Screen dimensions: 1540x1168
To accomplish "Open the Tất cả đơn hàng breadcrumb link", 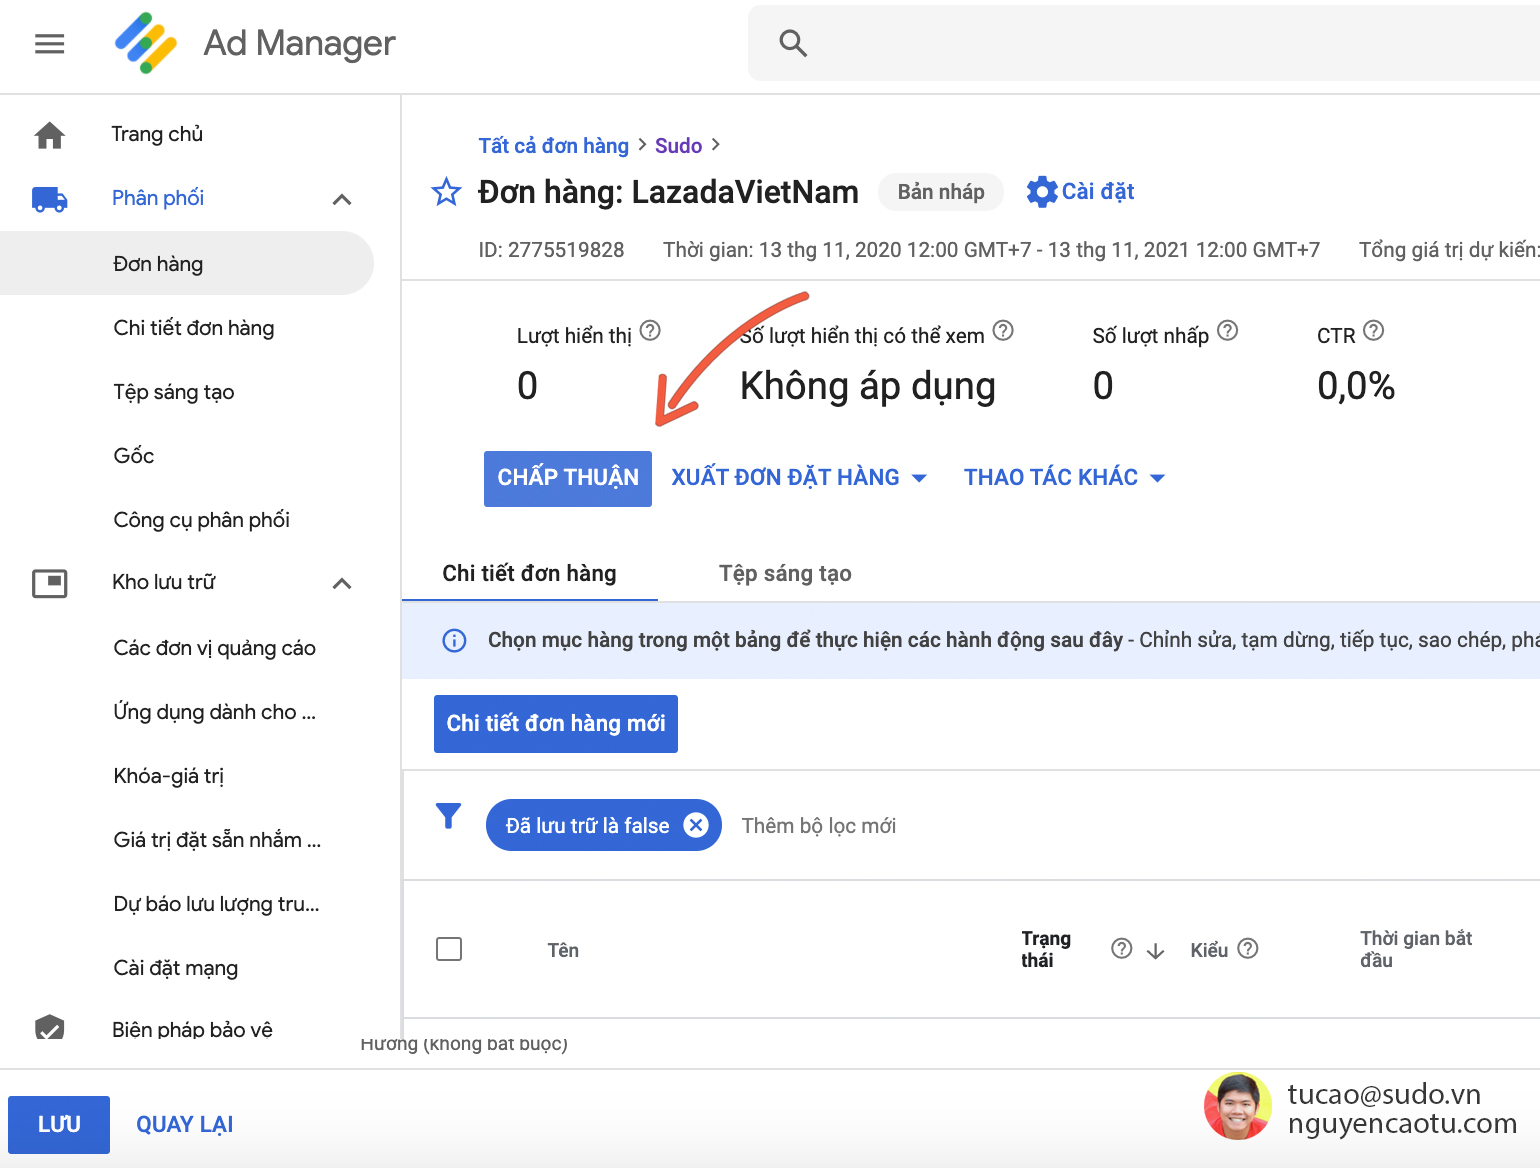I will coord(553,145).
